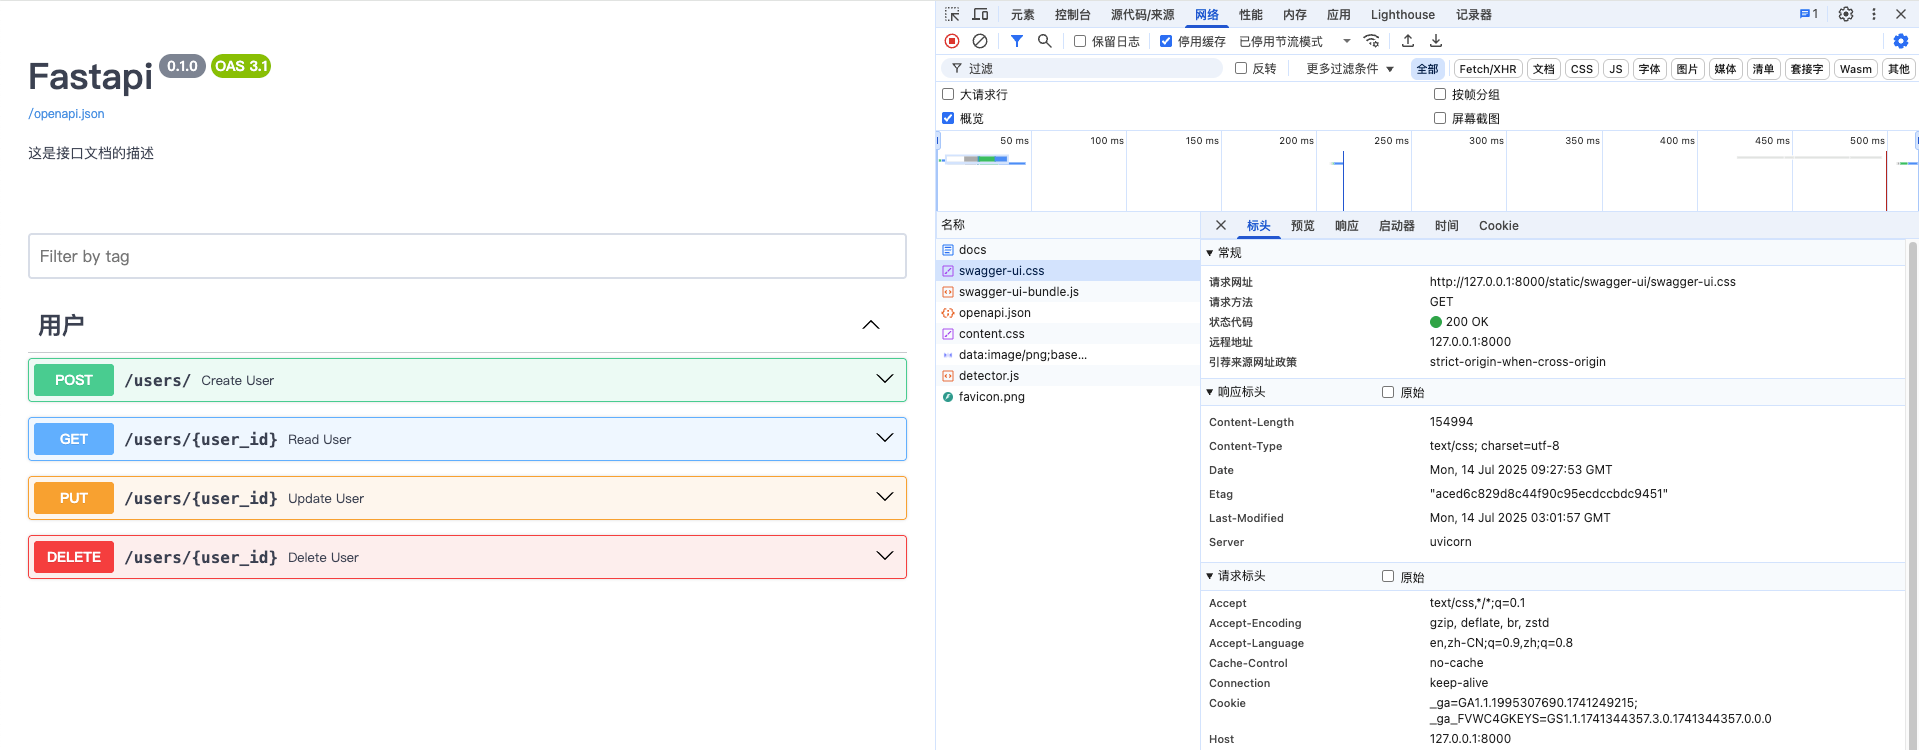Open the network search magnifier

1044,41
